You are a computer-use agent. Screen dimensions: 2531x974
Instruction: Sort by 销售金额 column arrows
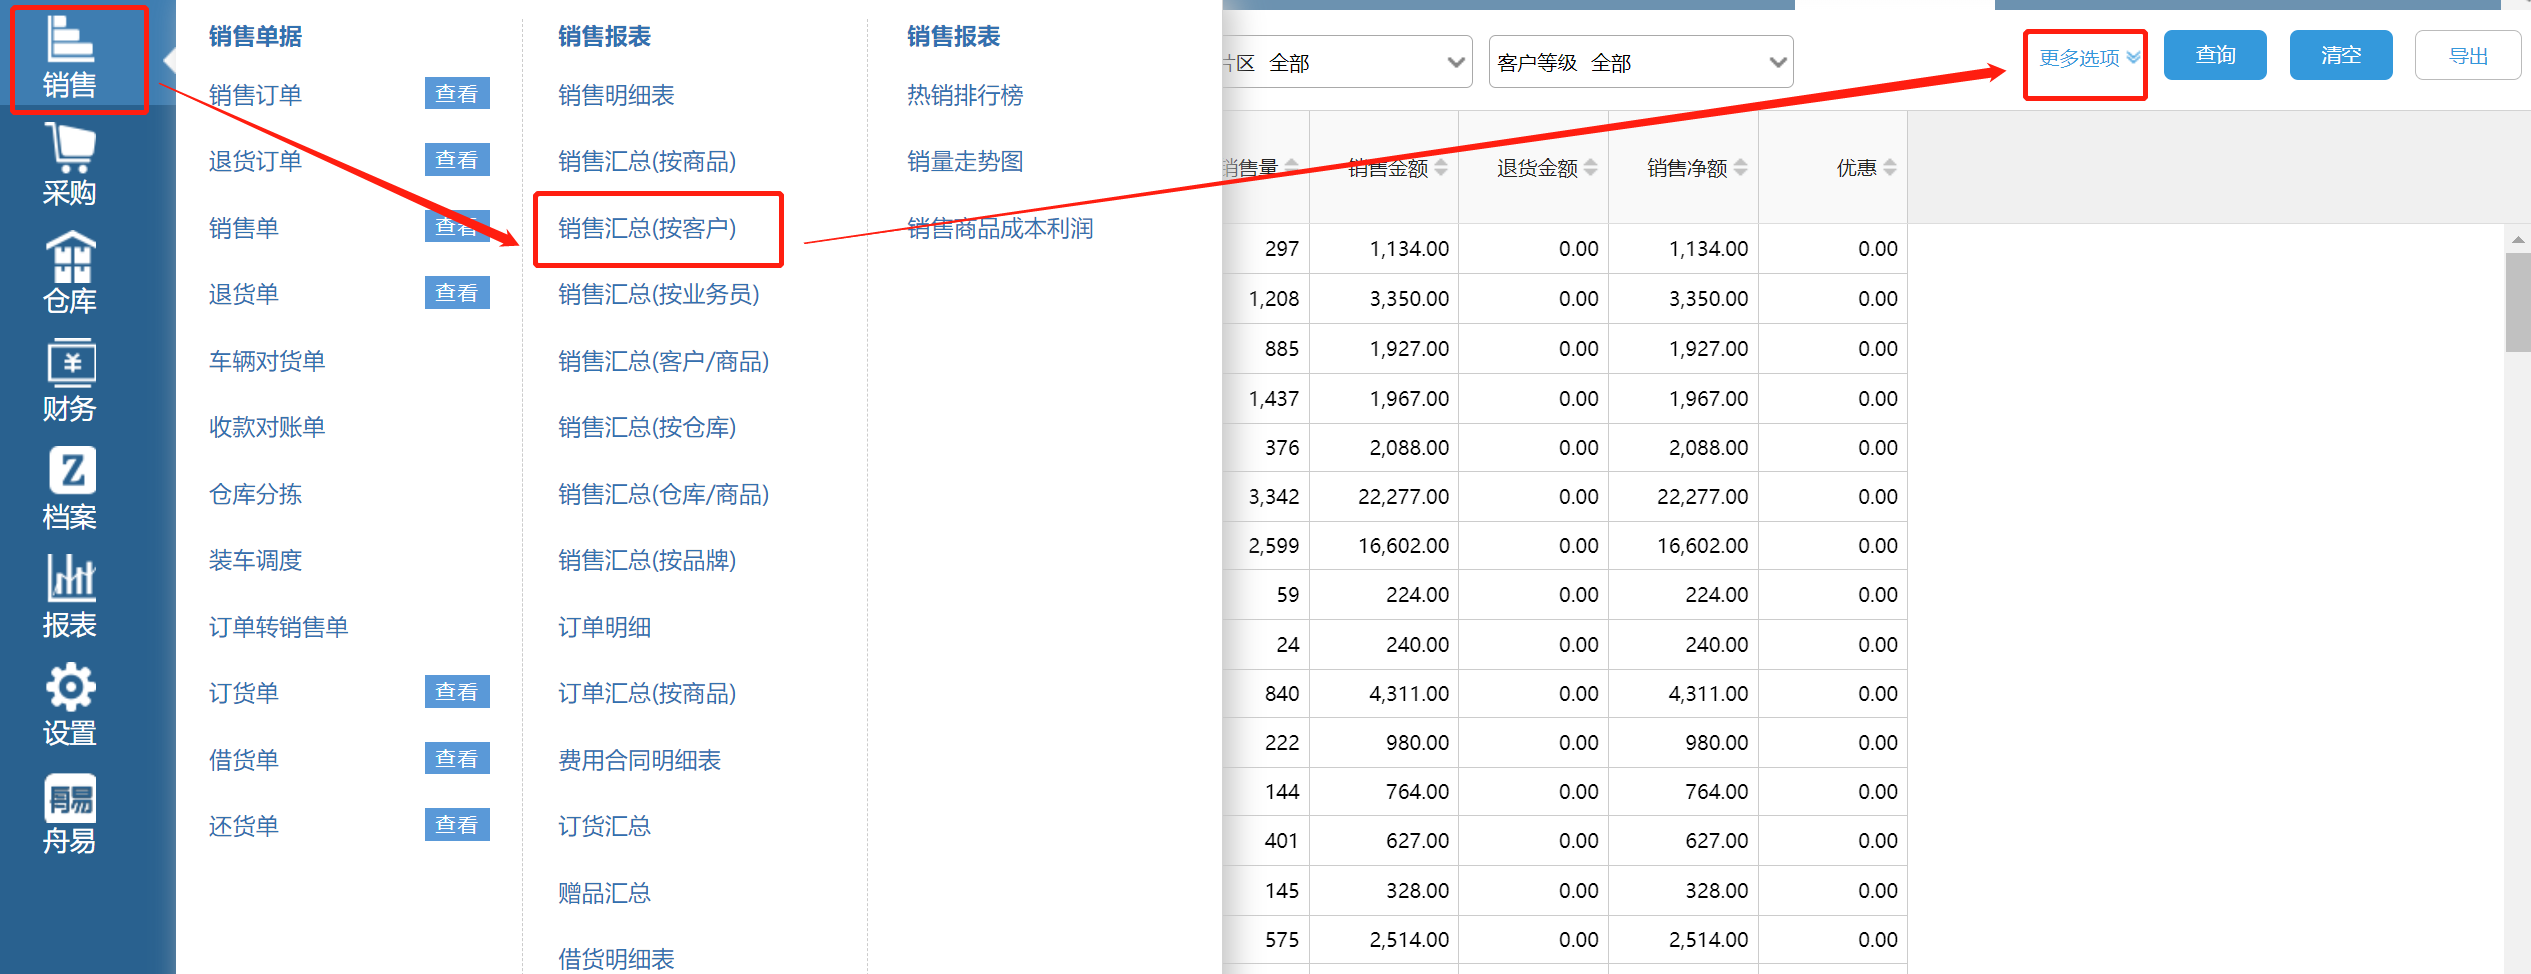tap(1441, 167)
